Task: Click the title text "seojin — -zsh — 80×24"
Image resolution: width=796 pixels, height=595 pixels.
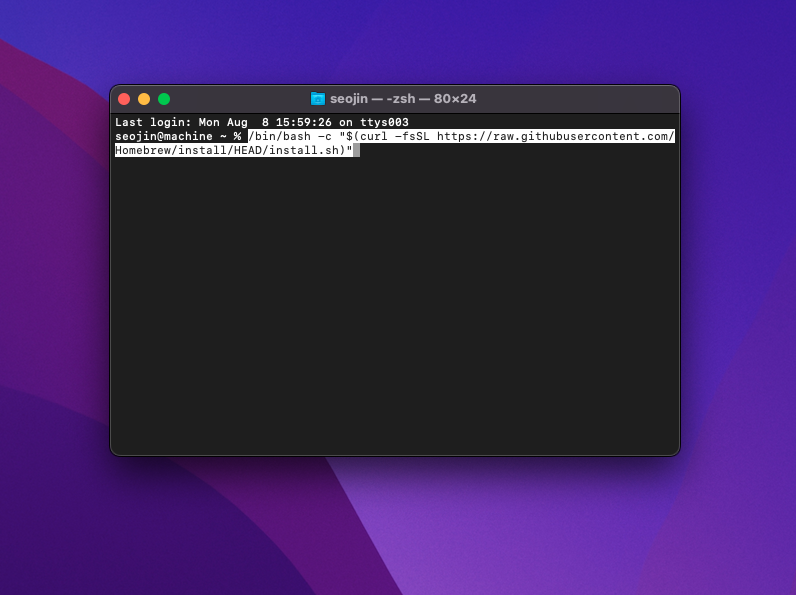Action: [403, 98]
